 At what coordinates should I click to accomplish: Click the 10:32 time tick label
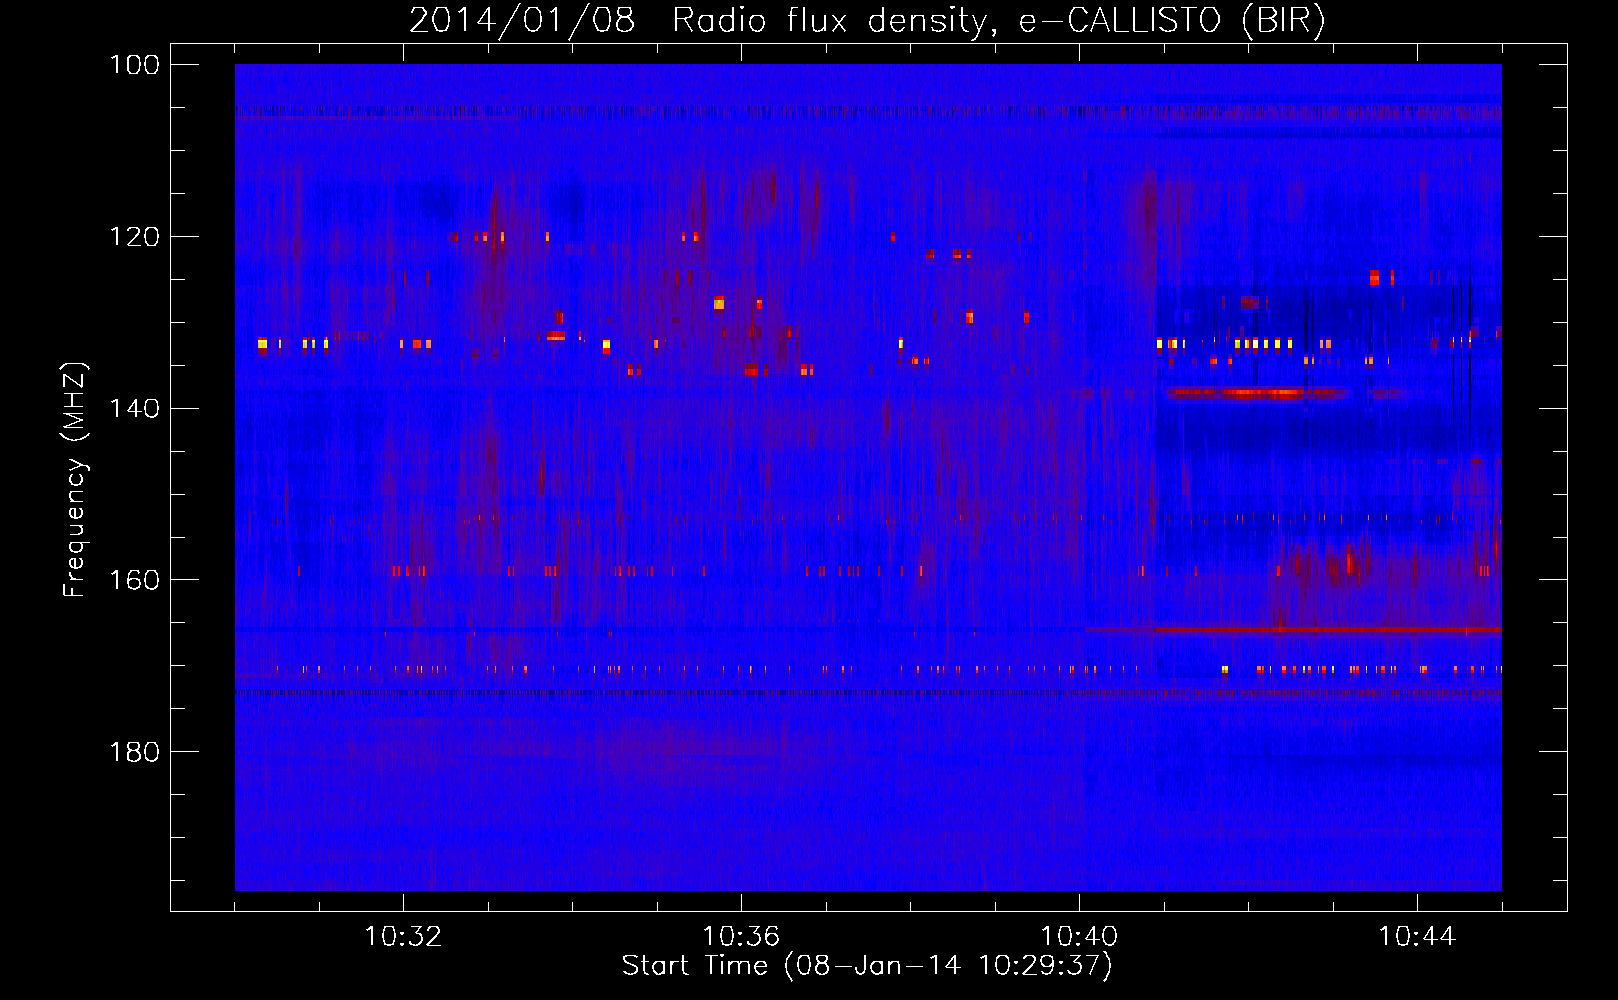pyautogui.click(x=403, y=937)
